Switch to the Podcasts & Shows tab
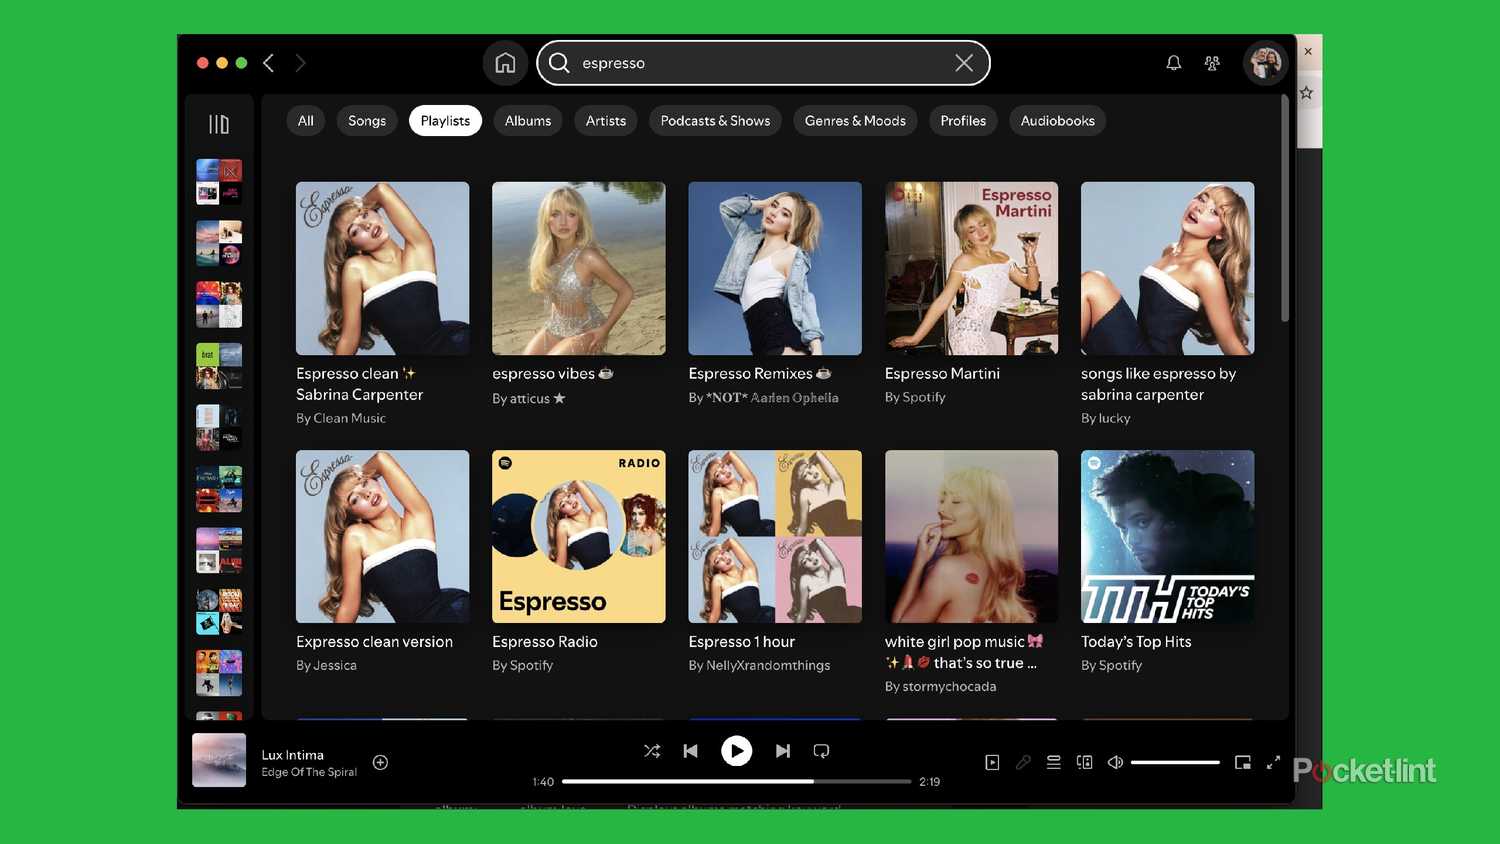The image size is (1500, 844). [714, 120]
